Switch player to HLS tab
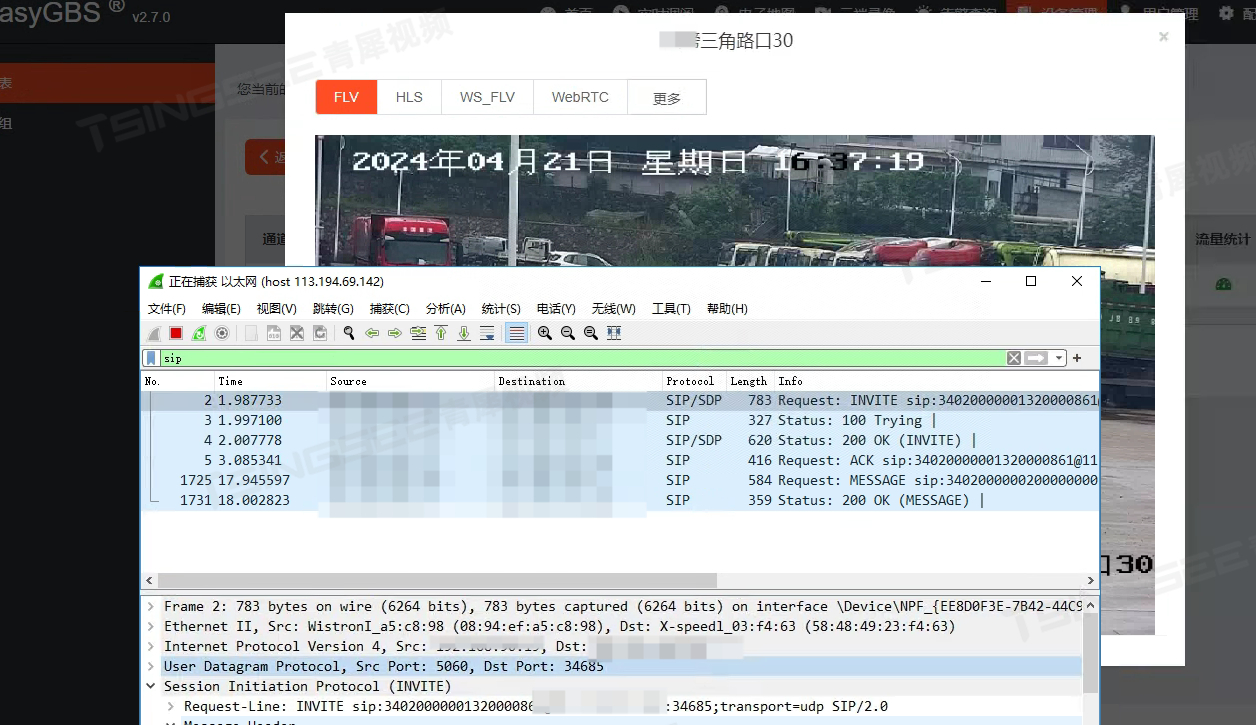Image resolution: width=1256 pixels, height=725 pixels. (x=409, y=97)
